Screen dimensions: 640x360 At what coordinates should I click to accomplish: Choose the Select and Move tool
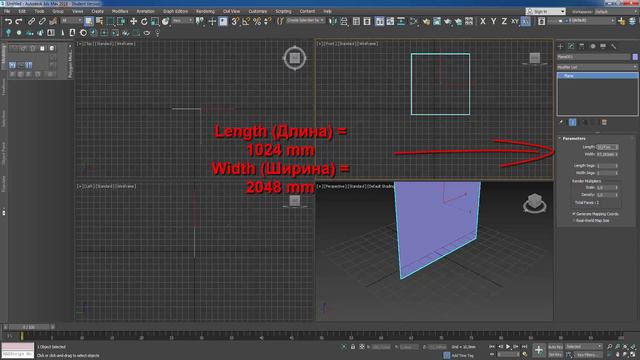[133, 21]
